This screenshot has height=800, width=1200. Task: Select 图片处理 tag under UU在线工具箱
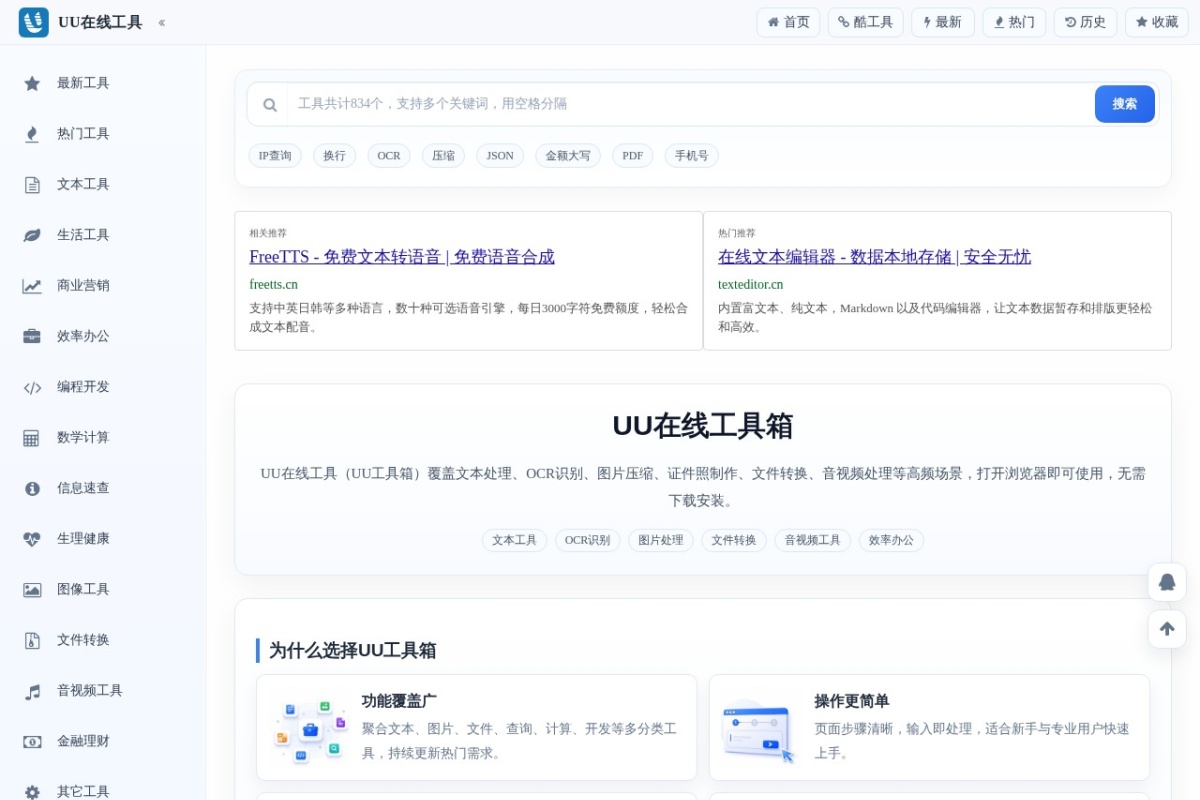[x=660, y=540]
